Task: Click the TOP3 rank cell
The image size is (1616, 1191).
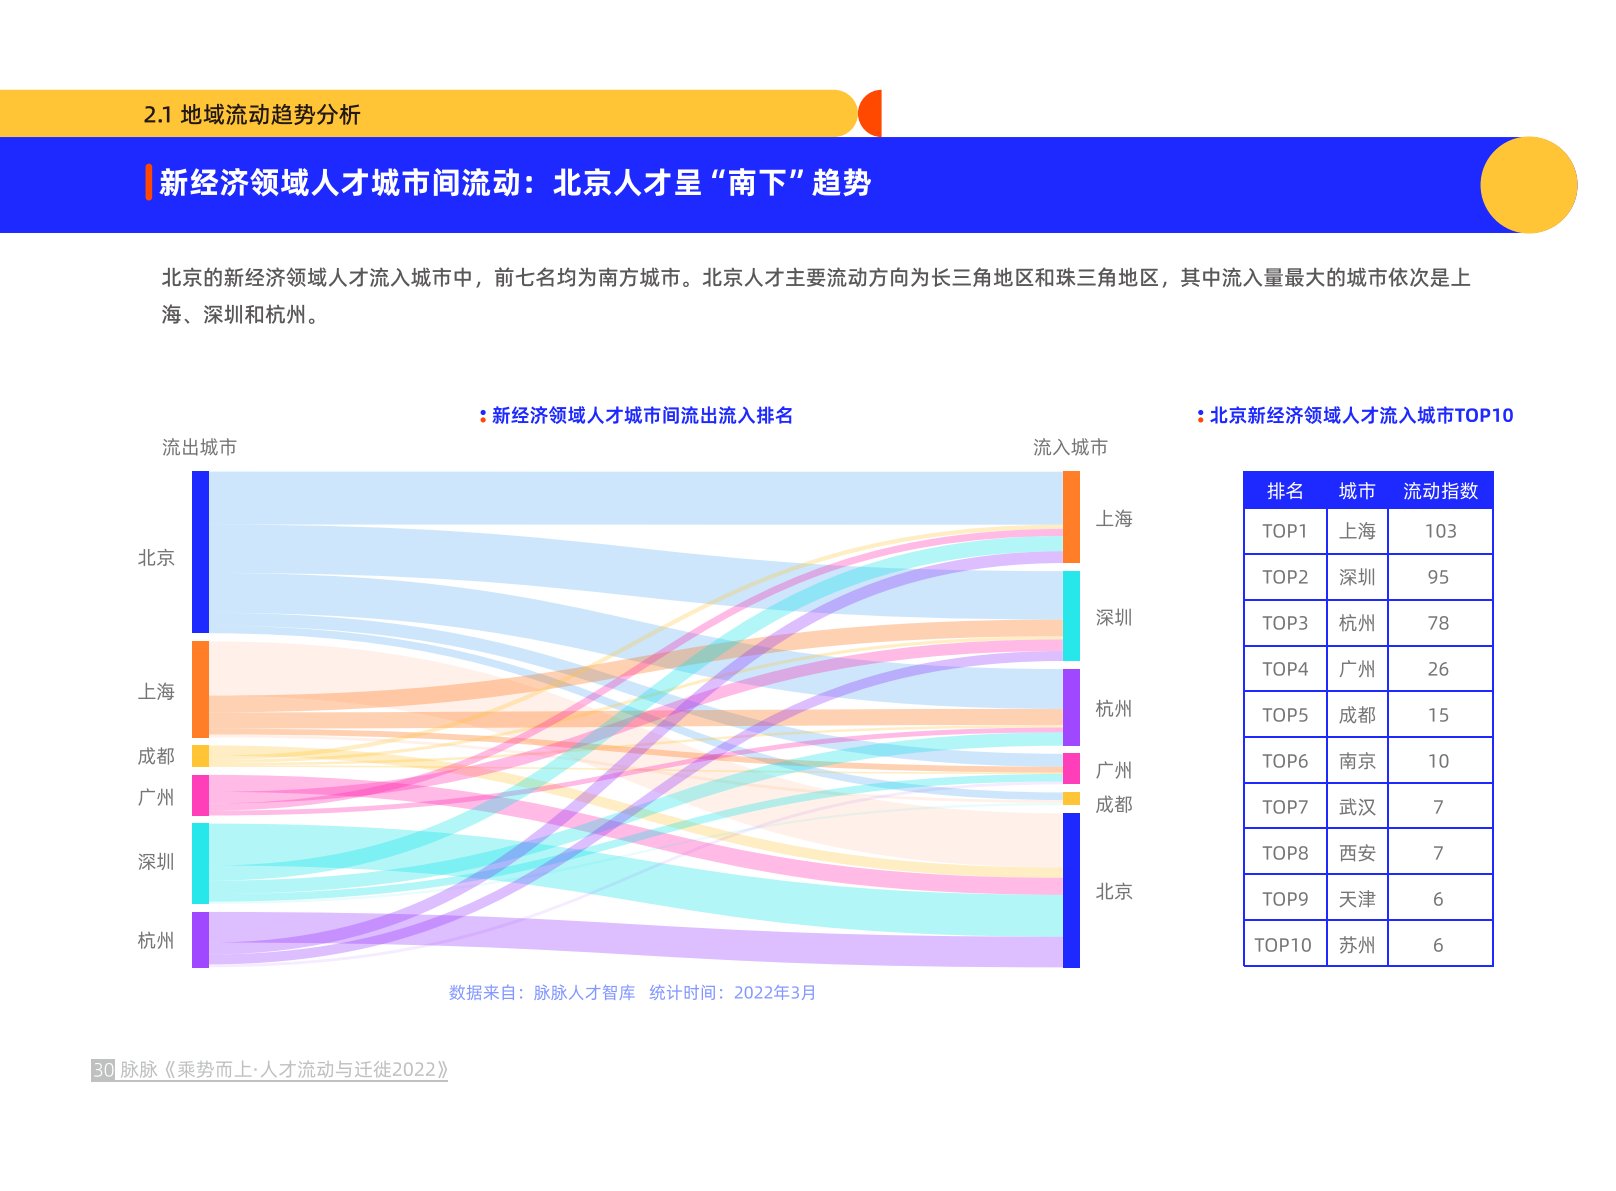Action: click(x=1285, y=623)
